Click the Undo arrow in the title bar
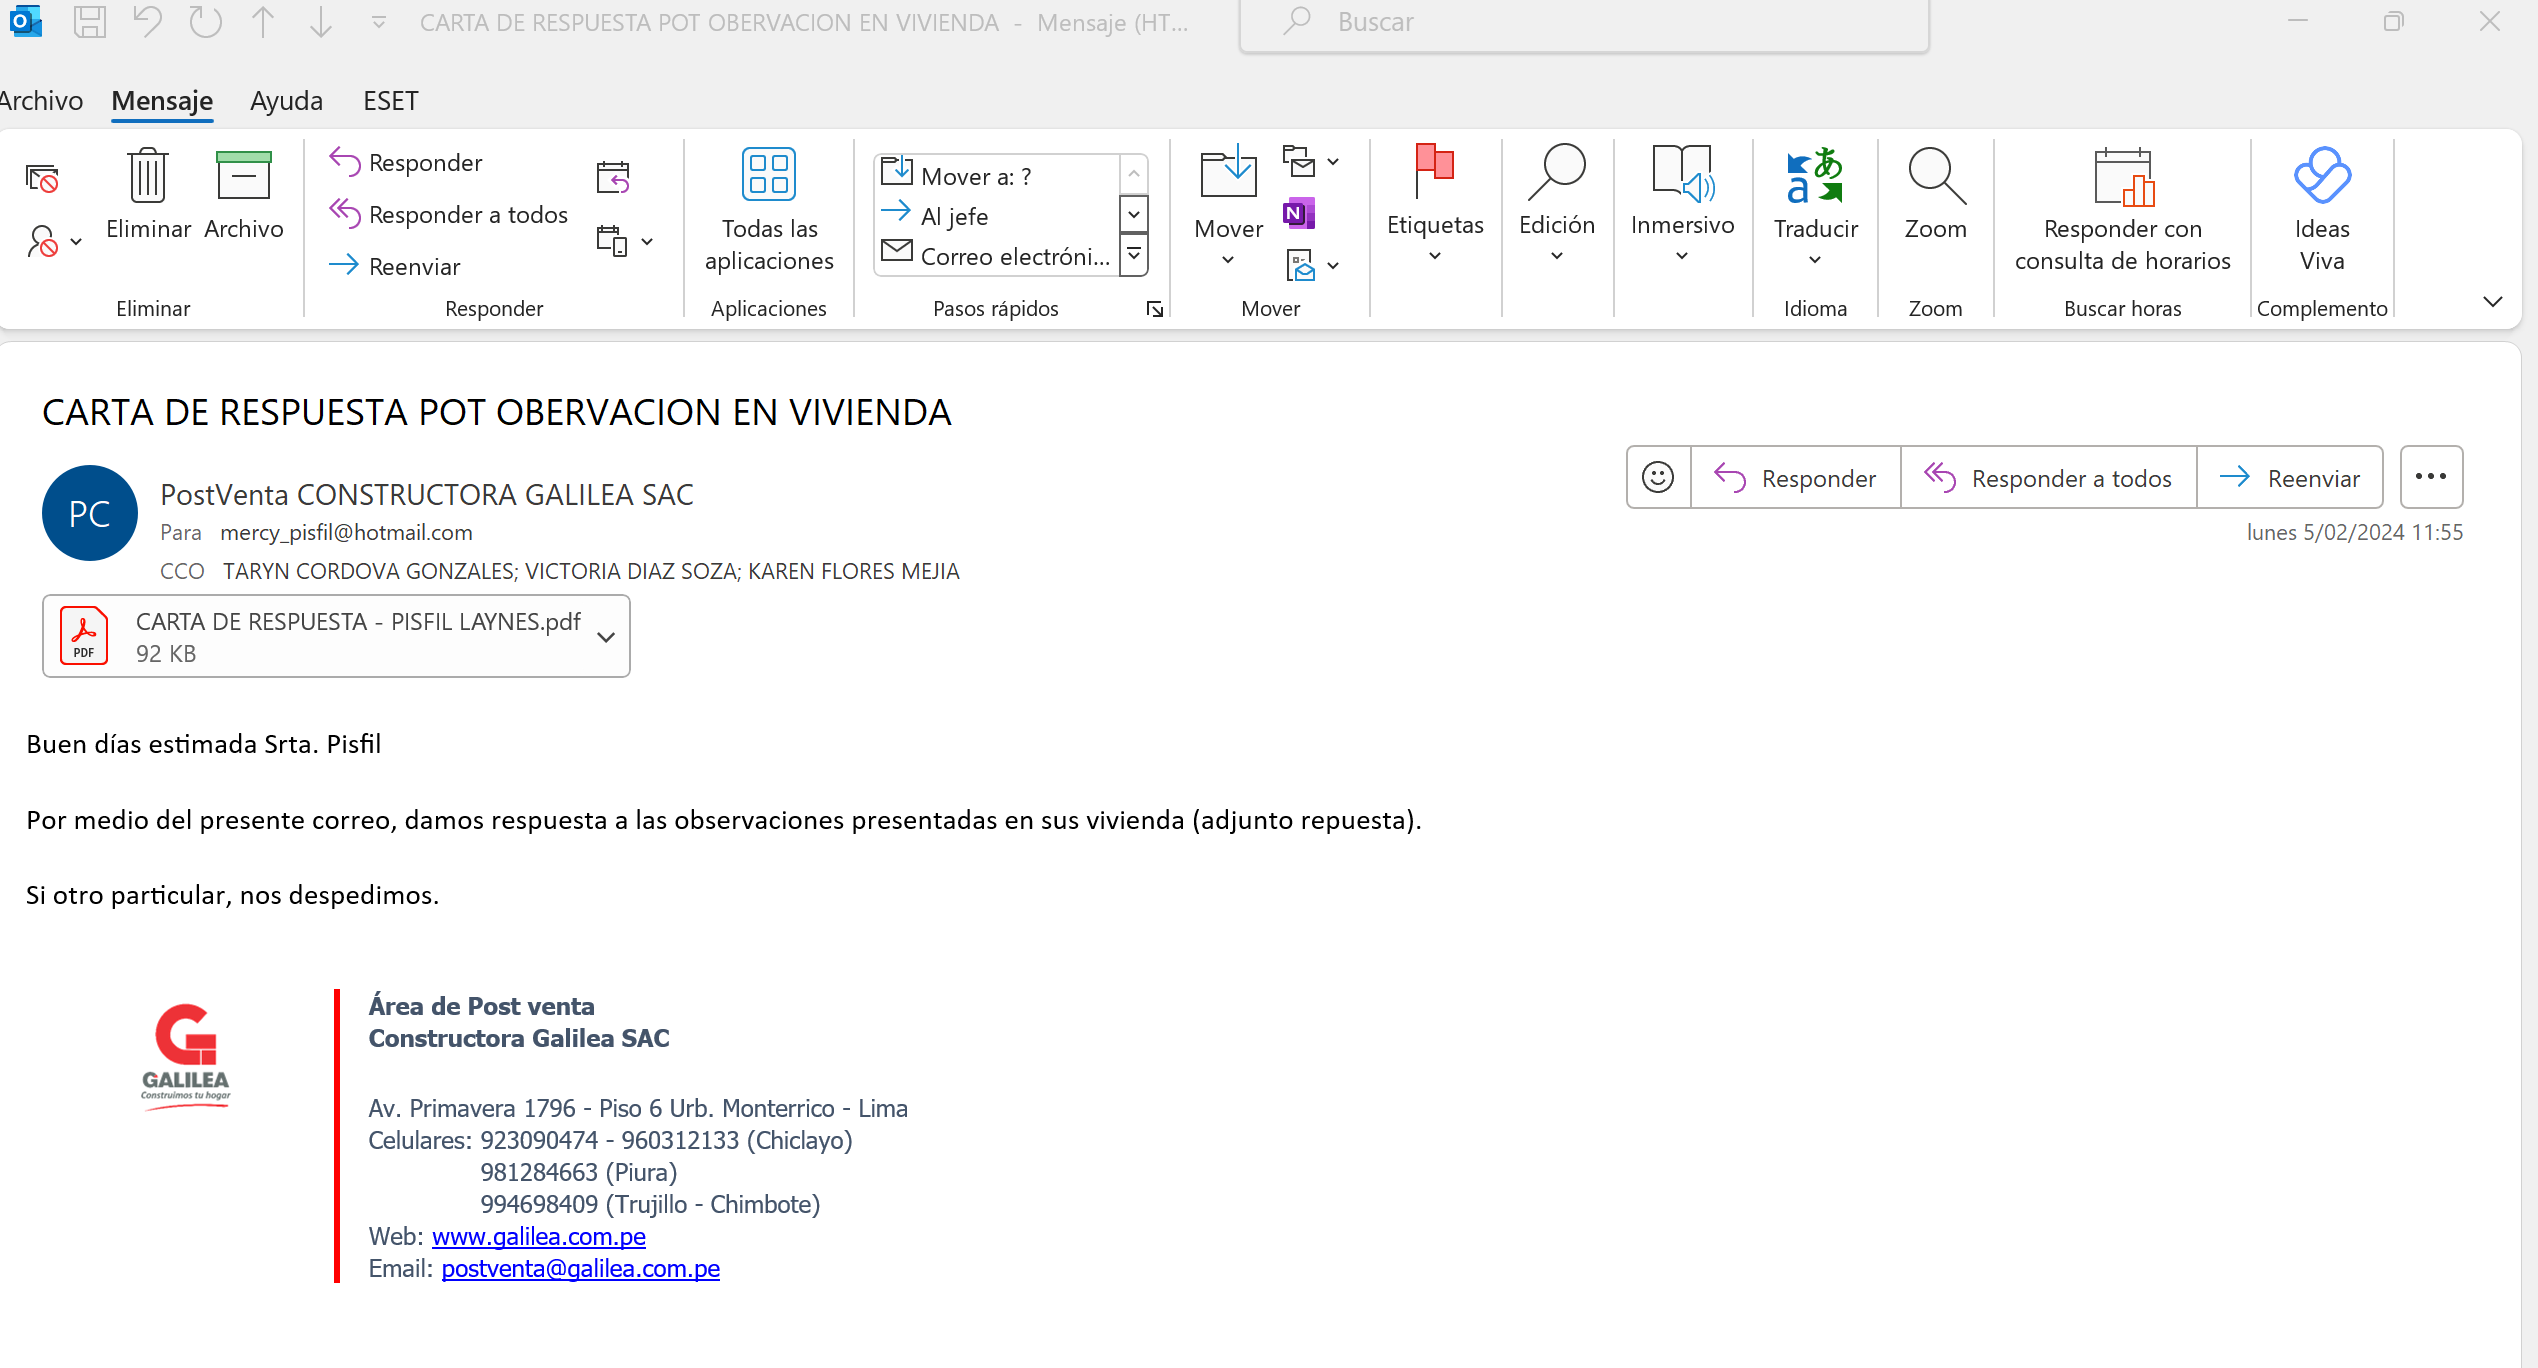Screen dimensions: 2538x1368 [147, 22]
